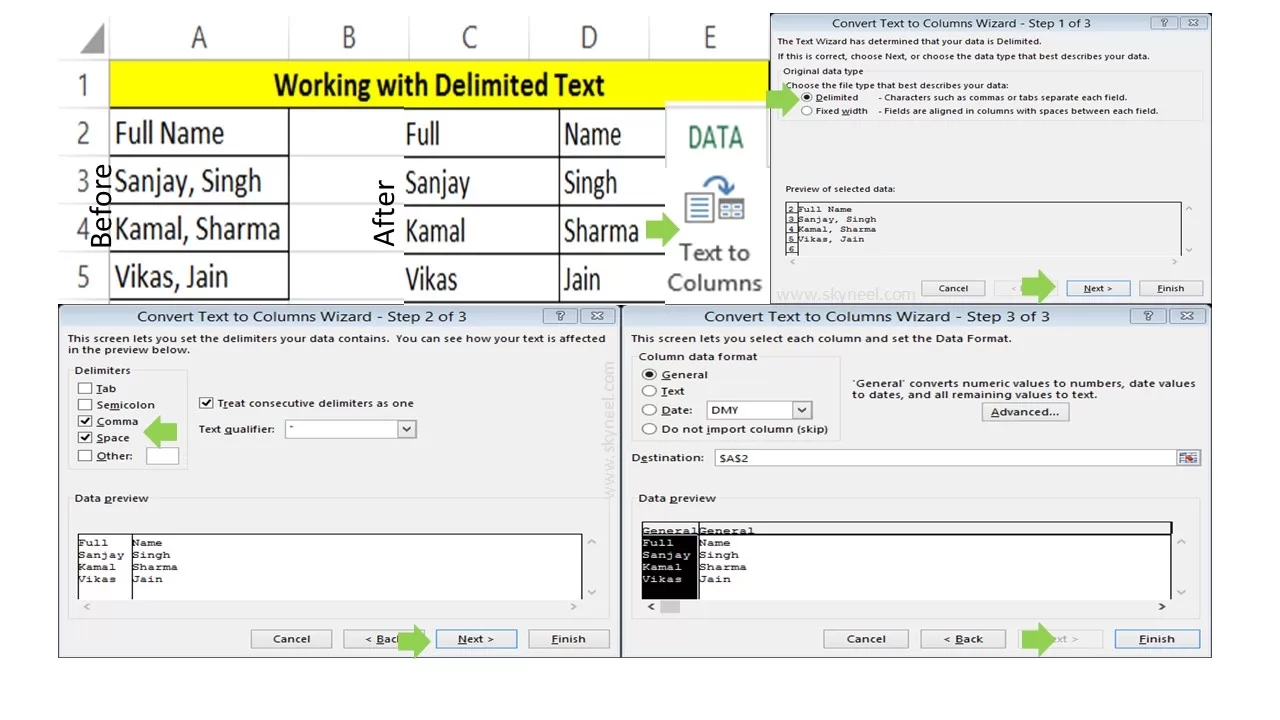Close the Step 1 of 3 wizard
Viewport: 1280px width, 720px height.
coord(1191,23)
